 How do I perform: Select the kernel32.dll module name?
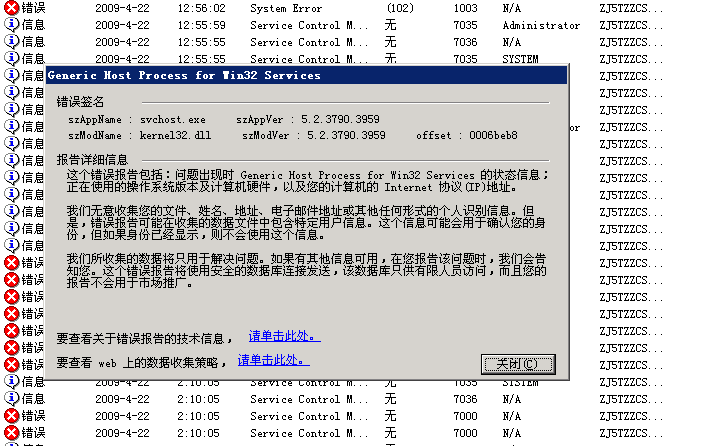(x=175, y=136)
